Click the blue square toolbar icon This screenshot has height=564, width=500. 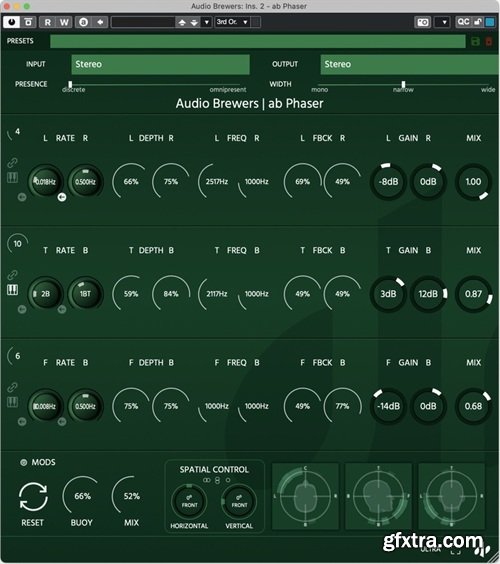[490, 22]
